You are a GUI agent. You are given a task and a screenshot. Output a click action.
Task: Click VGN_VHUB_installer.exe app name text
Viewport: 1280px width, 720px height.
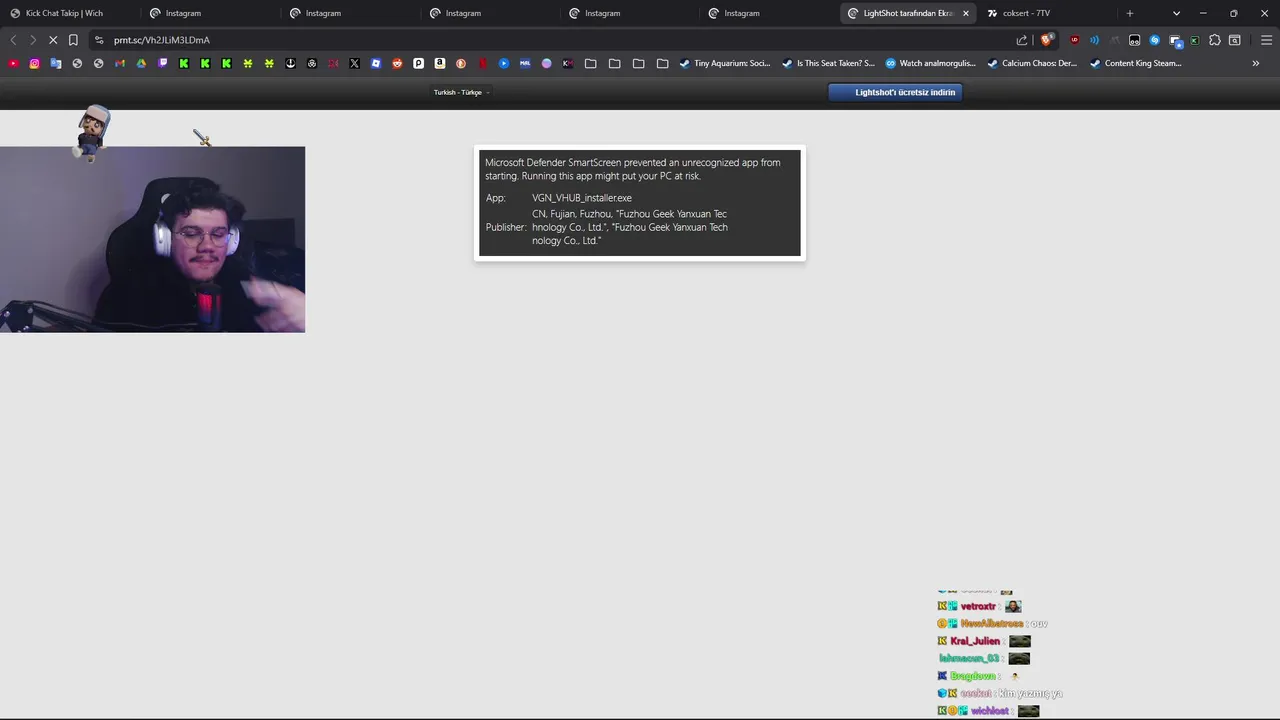coord(582,198)
